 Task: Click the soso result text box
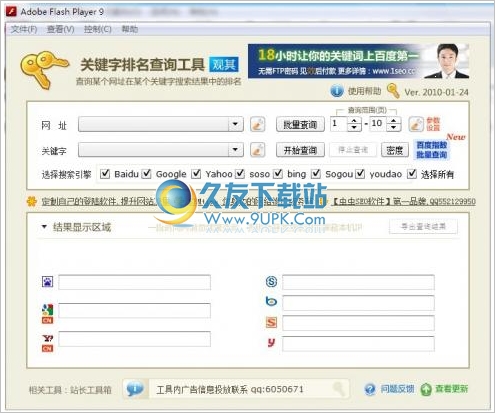(x=358, y=282)
